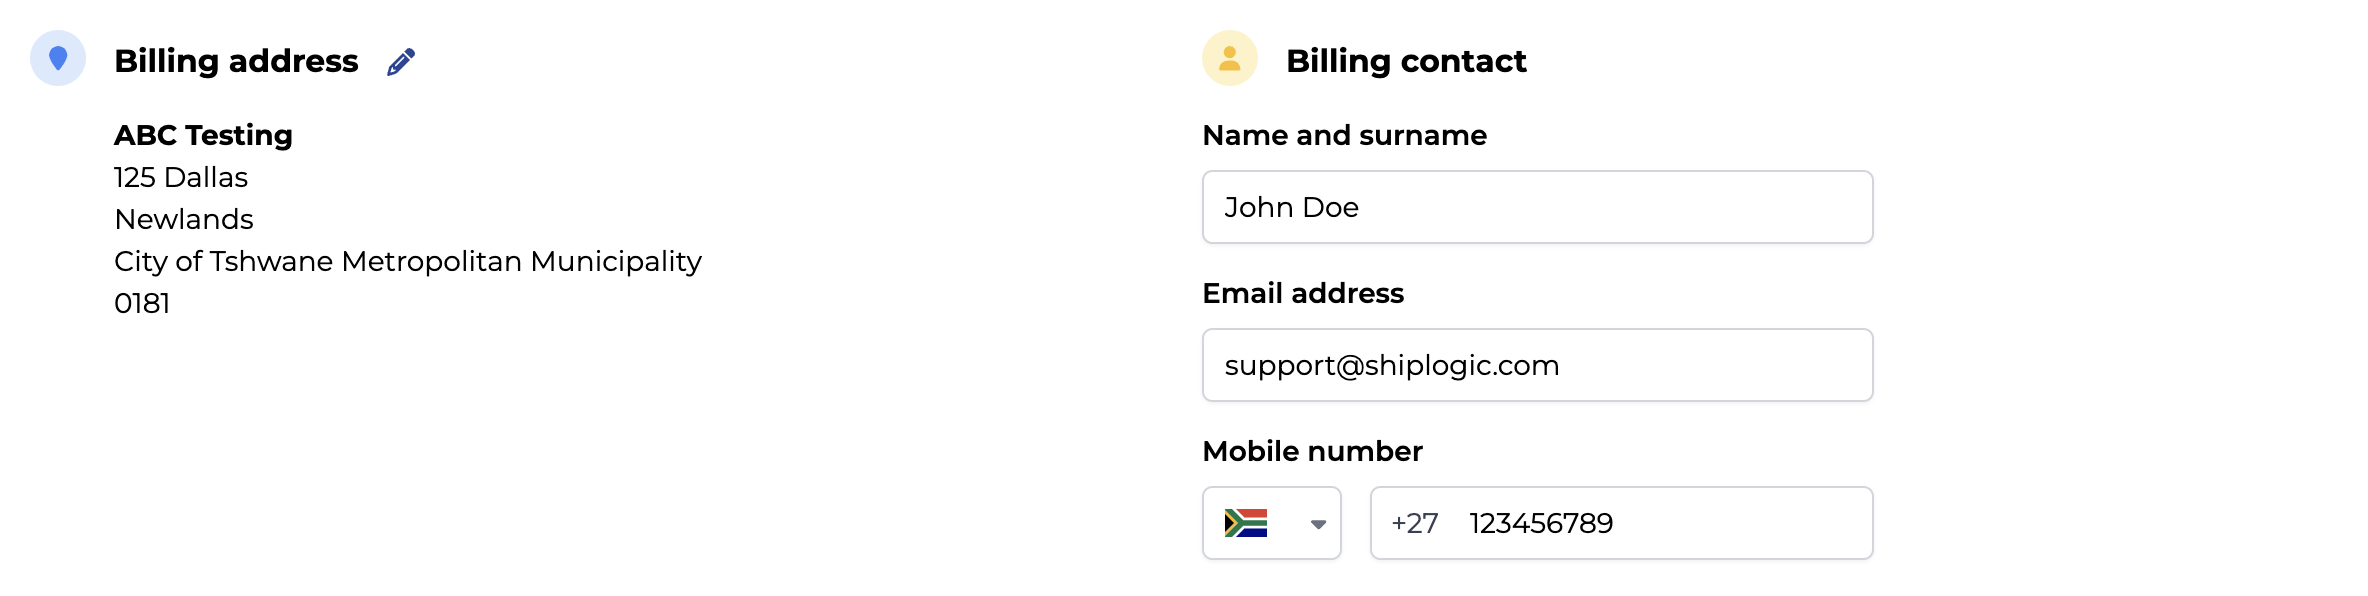The width and height of the screenshot is (2368, 596).
Task: Click the South African flag icon
Action: click(x=1246, y=523)
